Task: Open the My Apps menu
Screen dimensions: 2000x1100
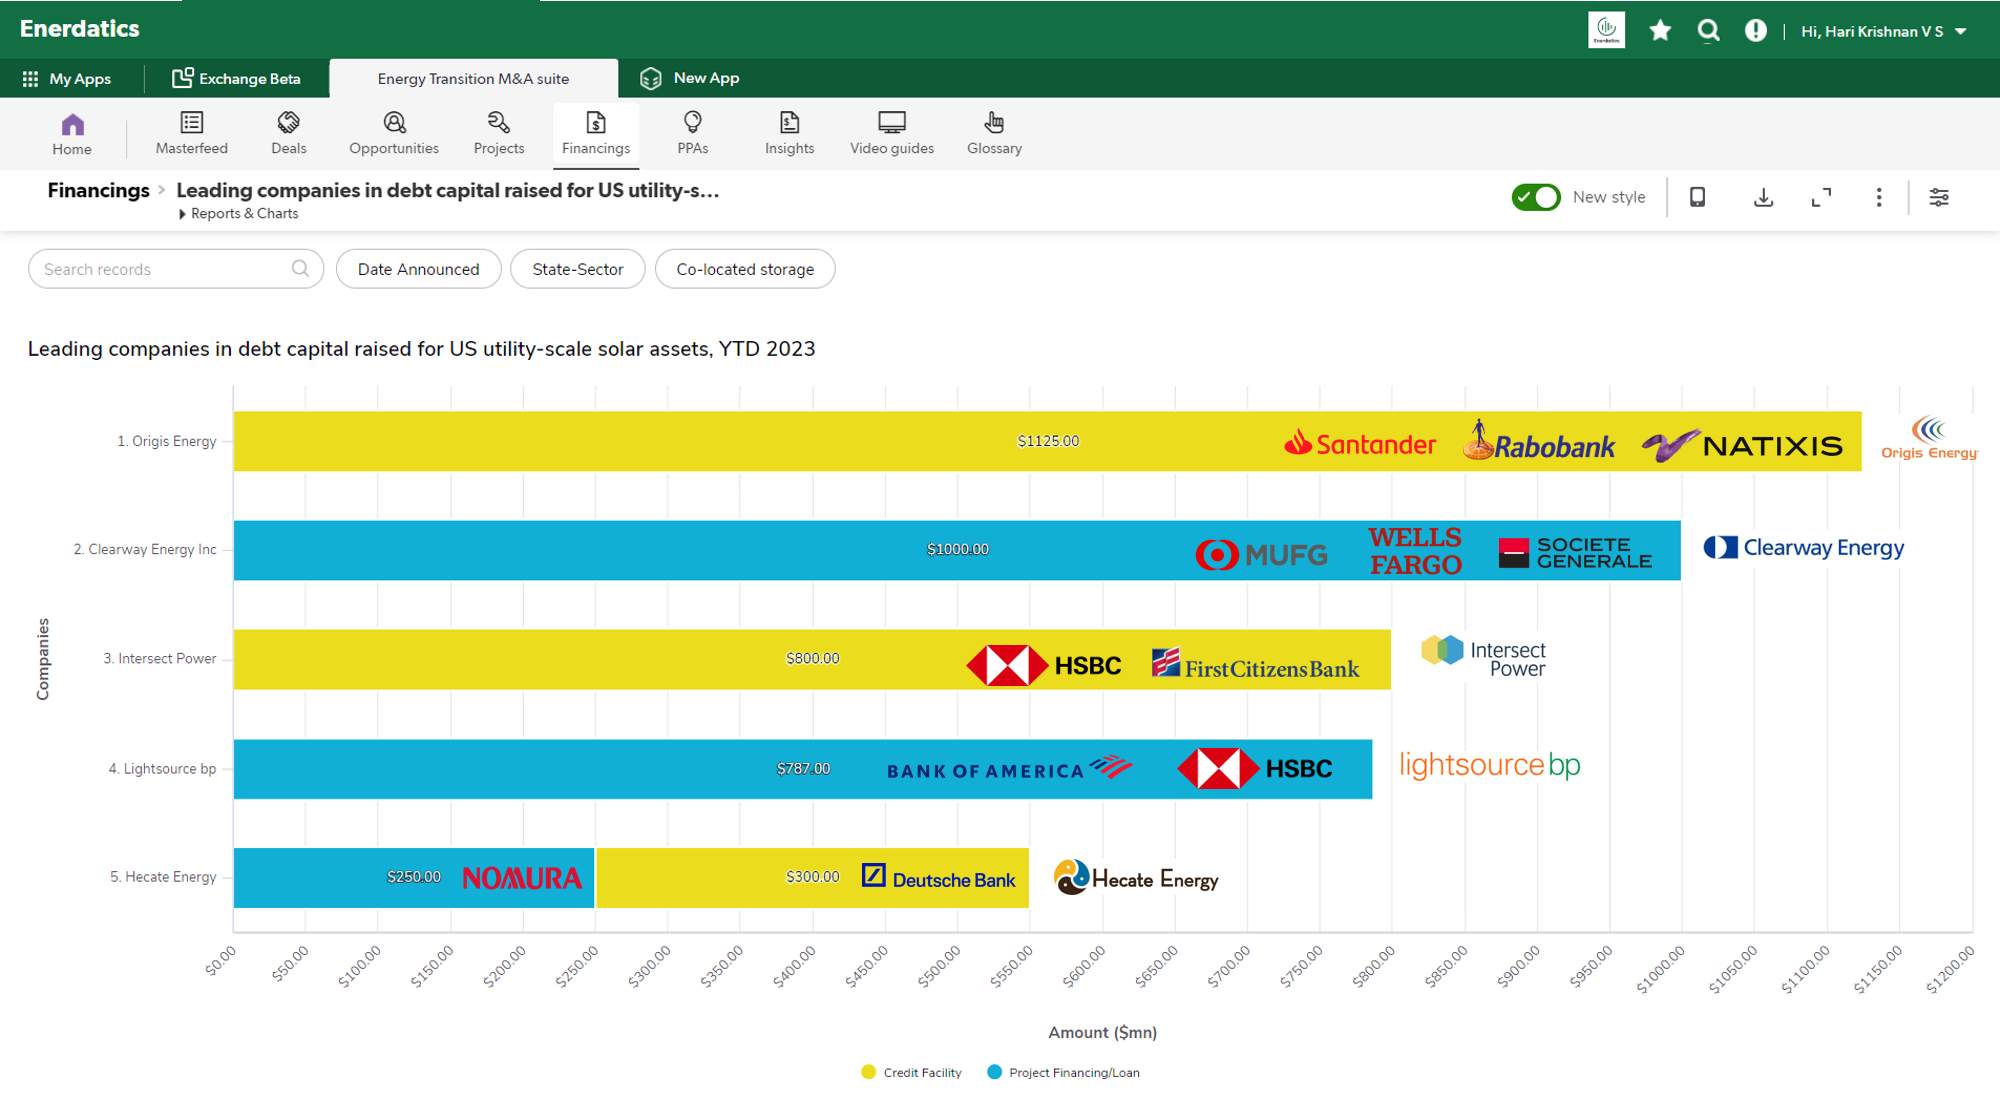Action: (67, 78)
